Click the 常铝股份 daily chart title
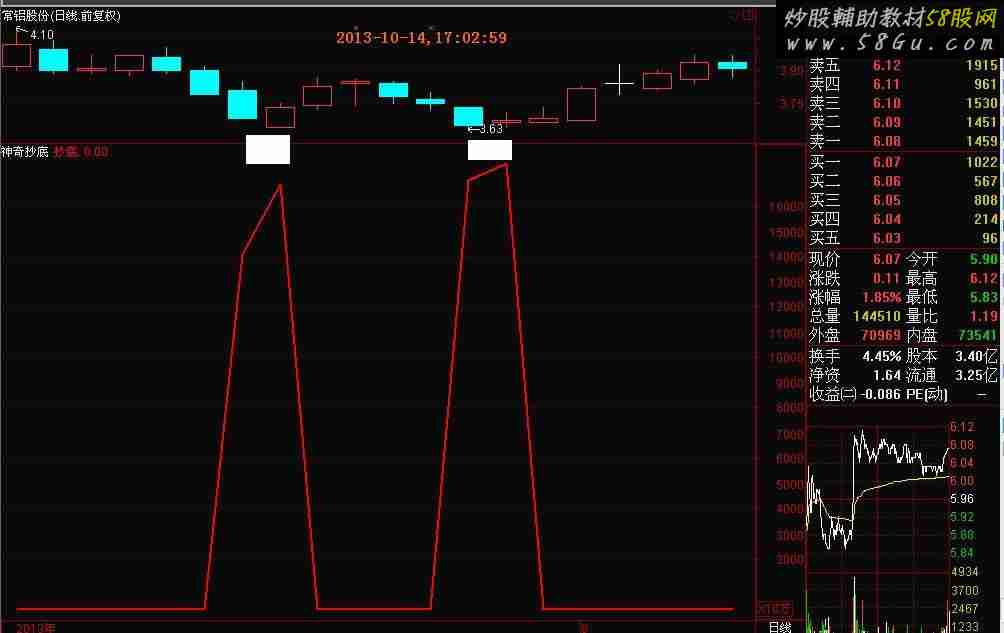1004x633 pixels. click(61, 15)
